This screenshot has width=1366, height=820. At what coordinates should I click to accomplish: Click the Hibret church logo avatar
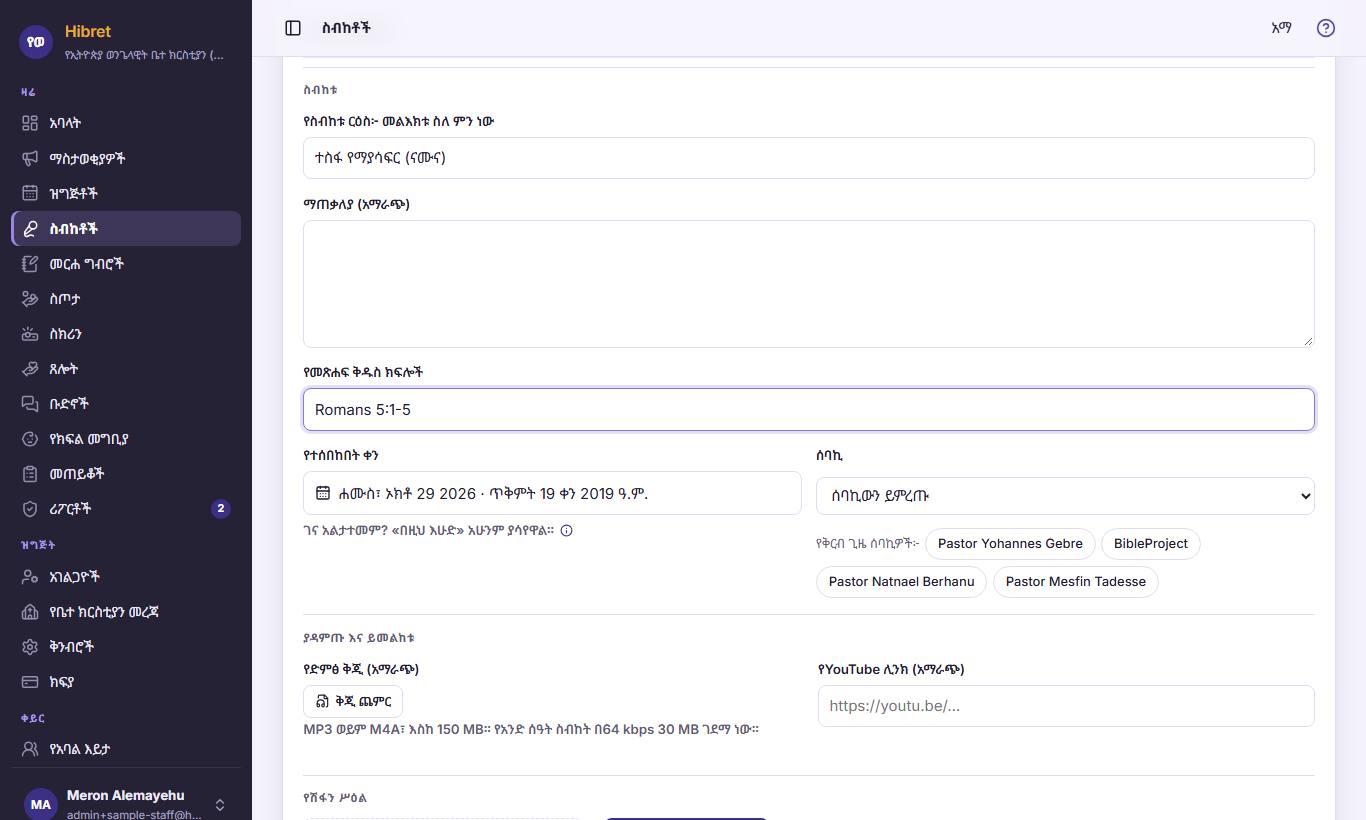coord(36,42)
